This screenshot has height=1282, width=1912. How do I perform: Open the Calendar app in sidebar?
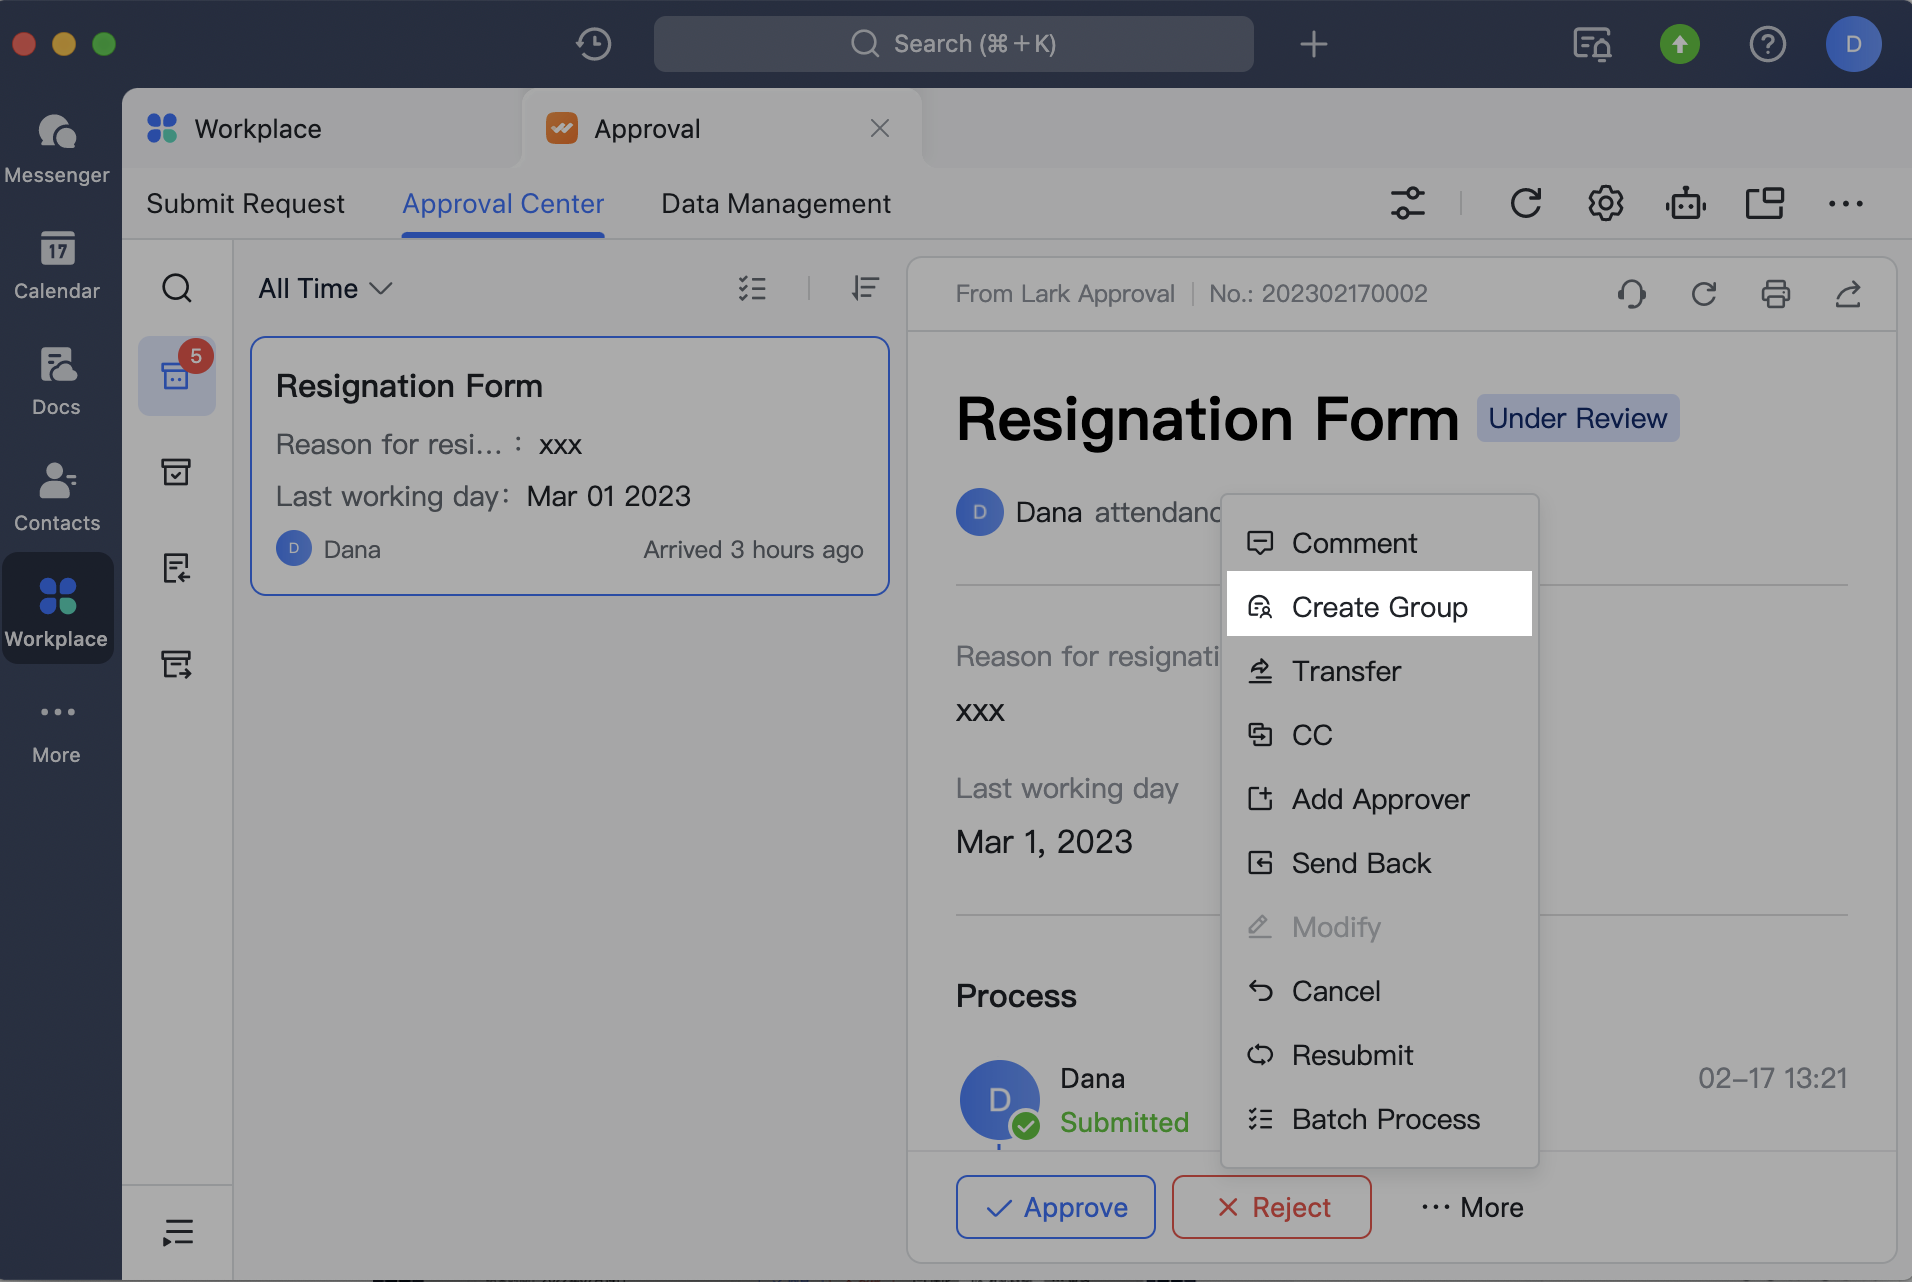57,264
